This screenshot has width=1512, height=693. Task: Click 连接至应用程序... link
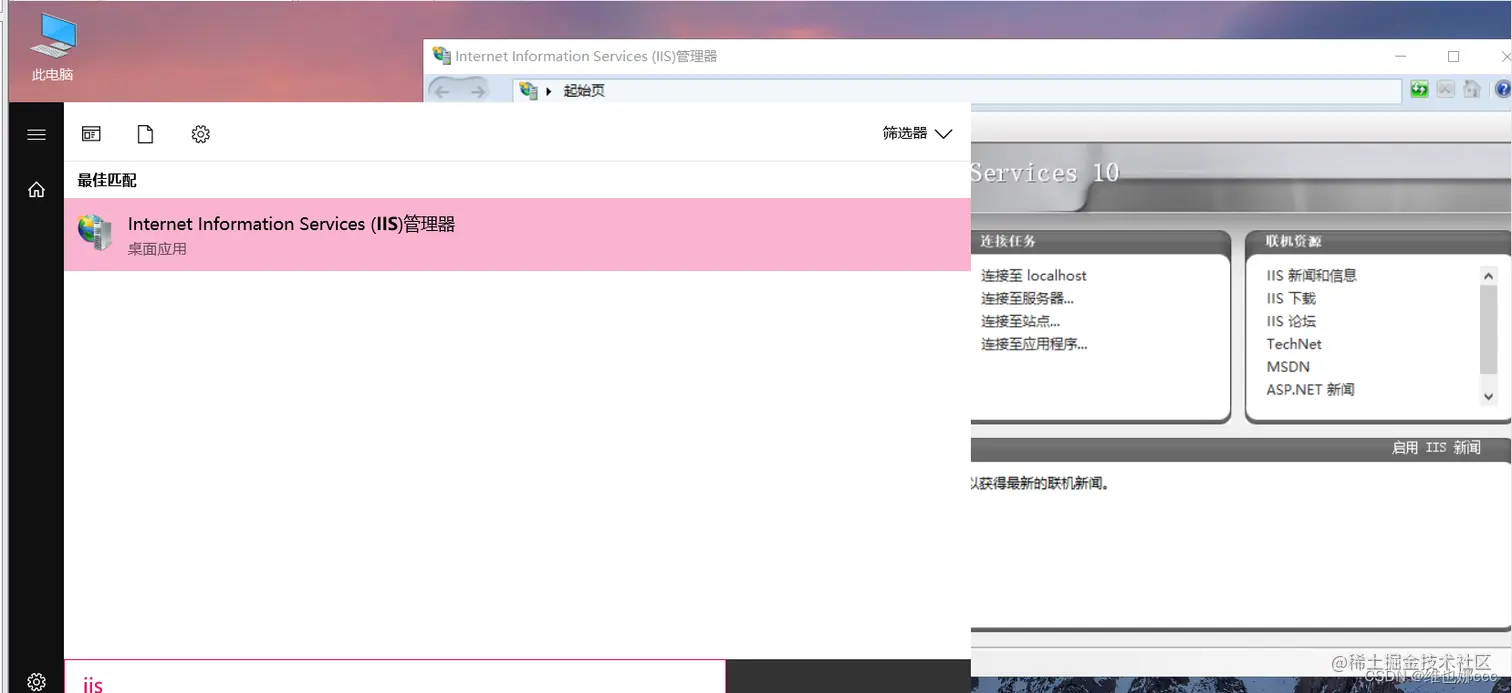click(1033, 344)
